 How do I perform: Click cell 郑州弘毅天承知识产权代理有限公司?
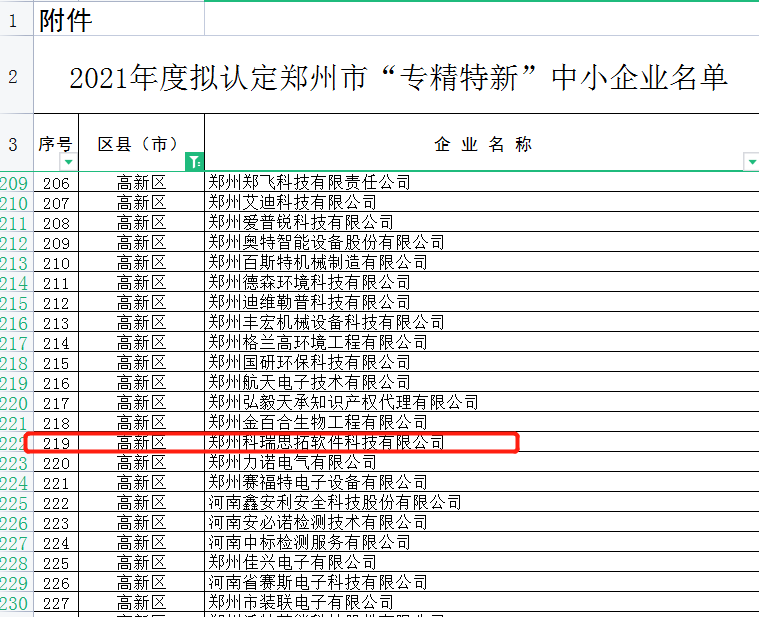482,403
